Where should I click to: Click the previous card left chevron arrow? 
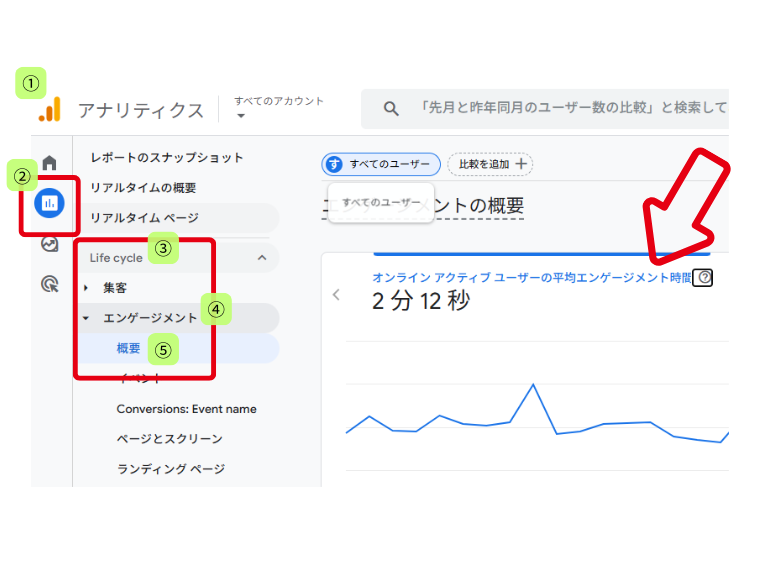click(336, 295)
